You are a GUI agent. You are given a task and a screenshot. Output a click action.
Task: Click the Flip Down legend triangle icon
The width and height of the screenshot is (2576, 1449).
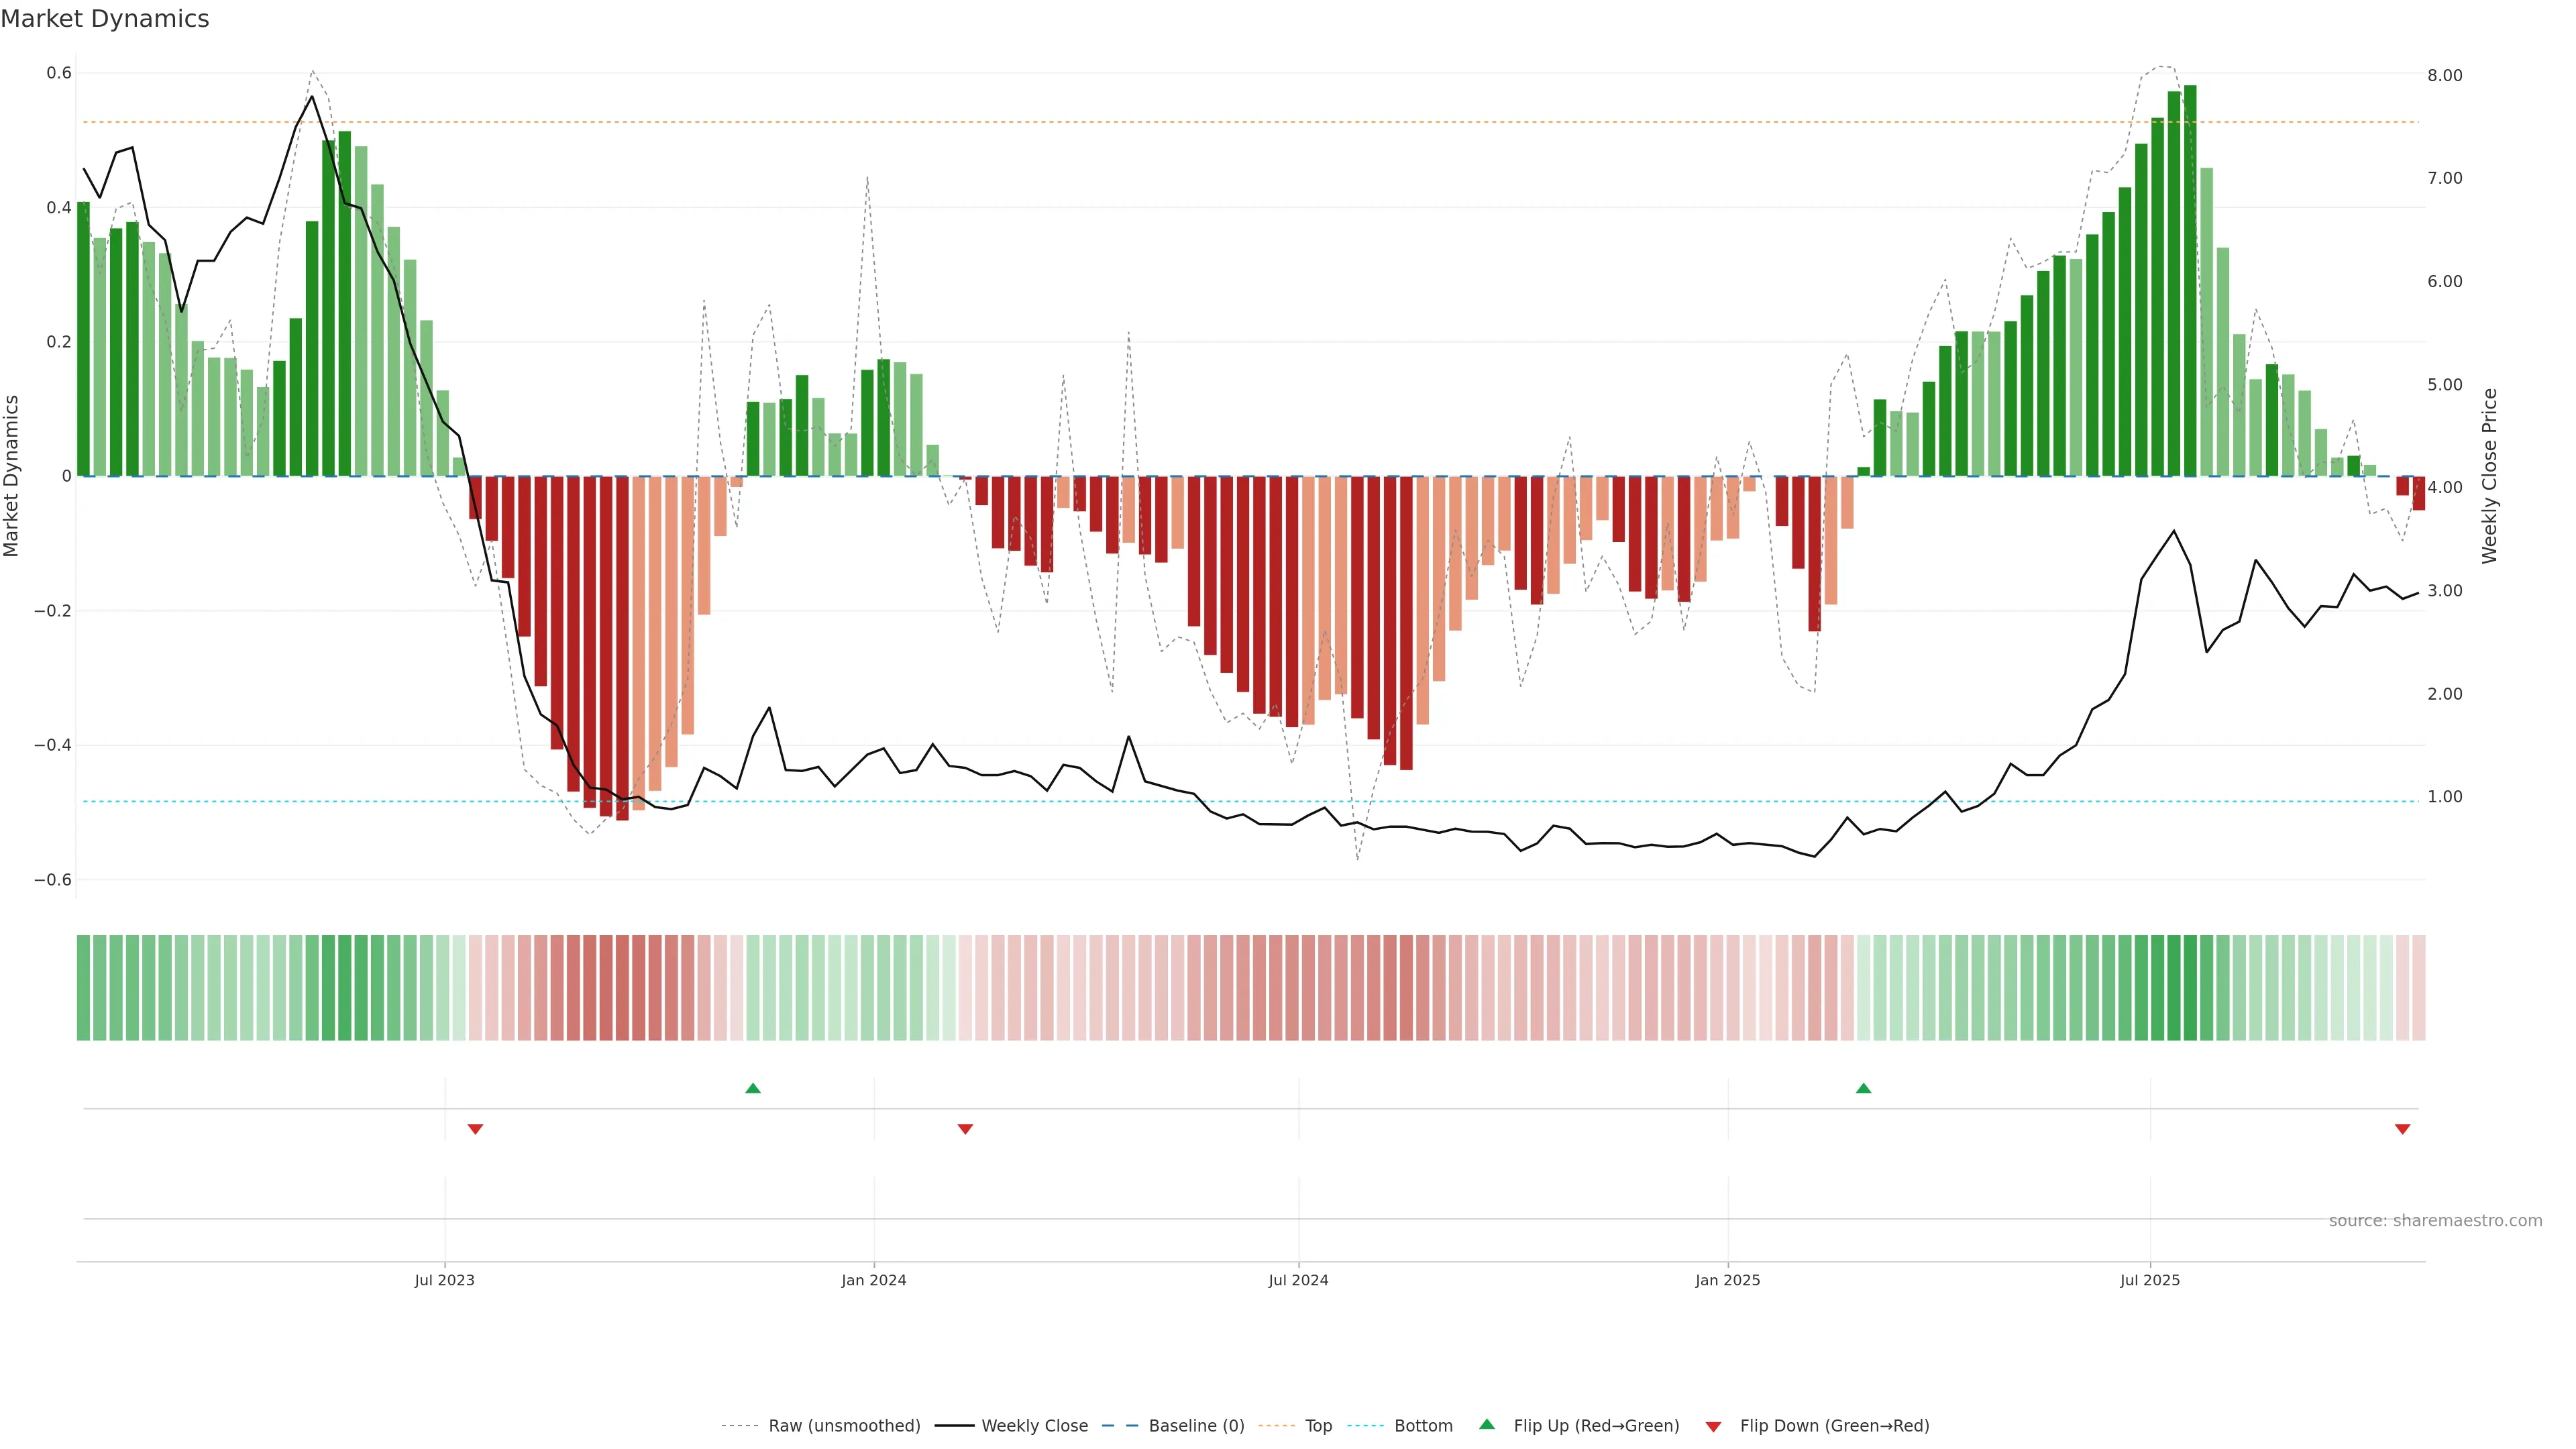coord(1713,1426)
